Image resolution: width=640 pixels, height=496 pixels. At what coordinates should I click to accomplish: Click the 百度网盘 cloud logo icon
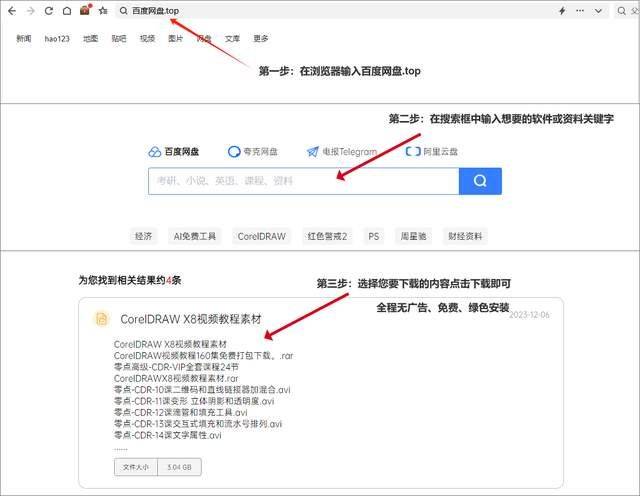point(155,152)
